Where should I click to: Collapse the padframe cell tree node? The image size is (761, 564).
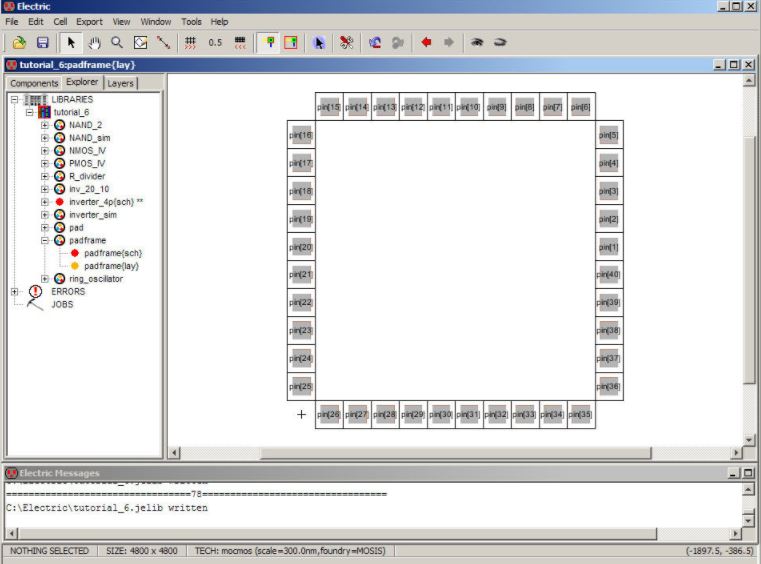click(45, 241)
